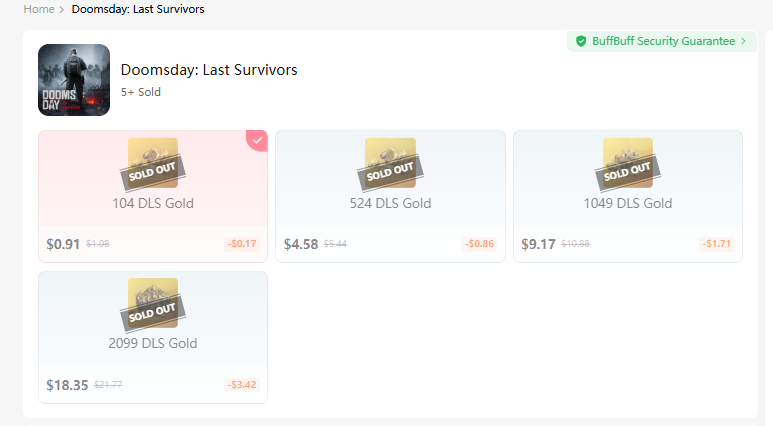Click the -$0.17 discount badge
The width and height of the screenshot is (773, 426).
[x=241, y=244]
